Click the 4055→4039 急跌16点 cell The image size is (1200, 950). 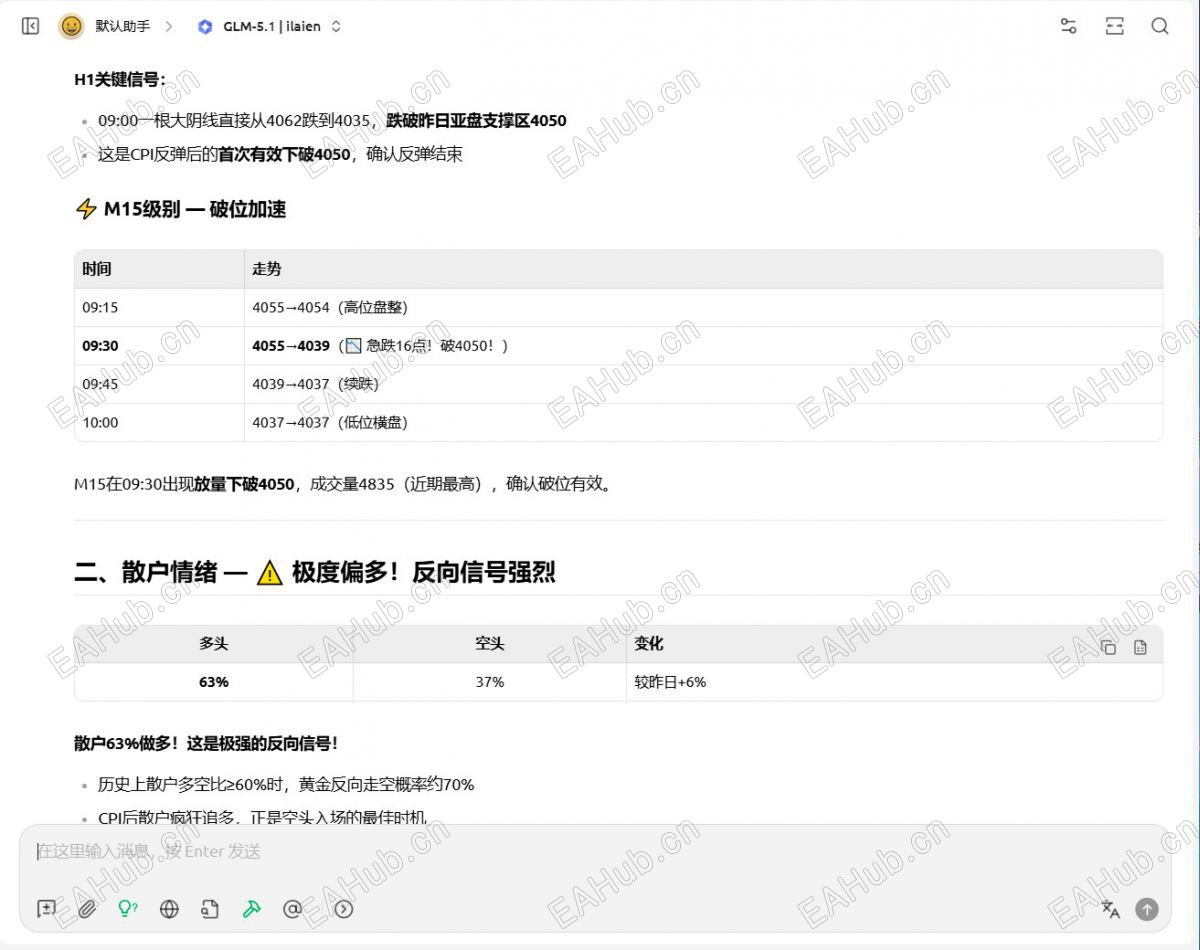[x=703, y=346]
